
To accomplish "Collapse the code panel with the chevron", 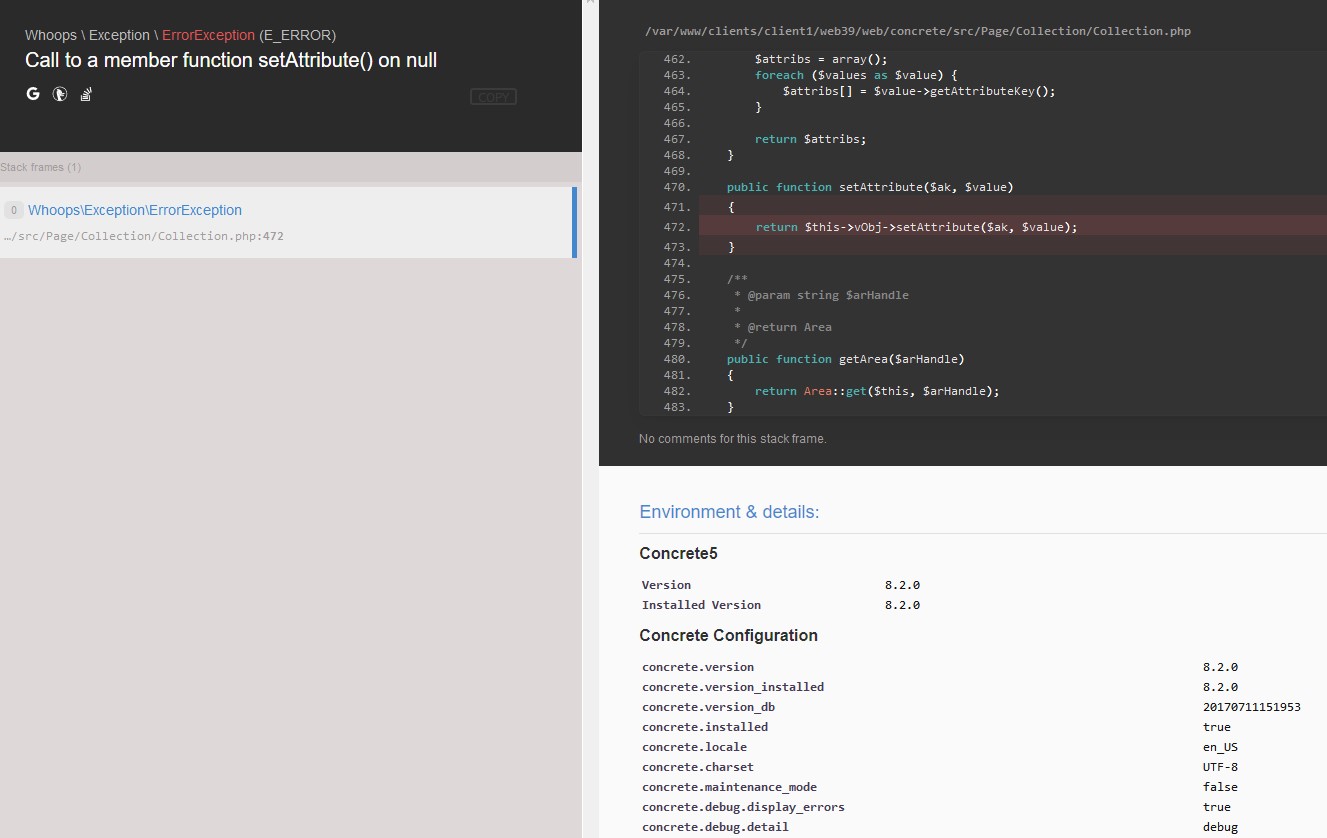I will click(x=588, y=5).
